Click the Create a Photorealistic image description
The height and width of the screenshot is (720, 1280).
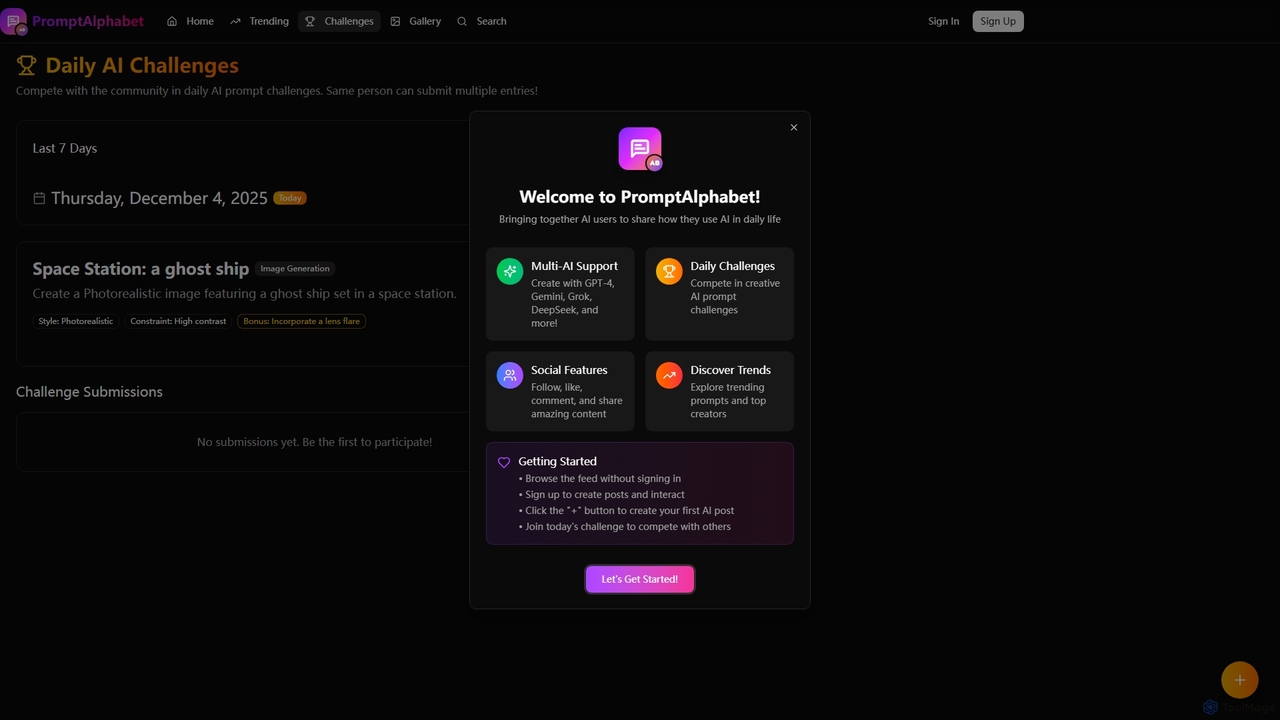tap(244, 294)
